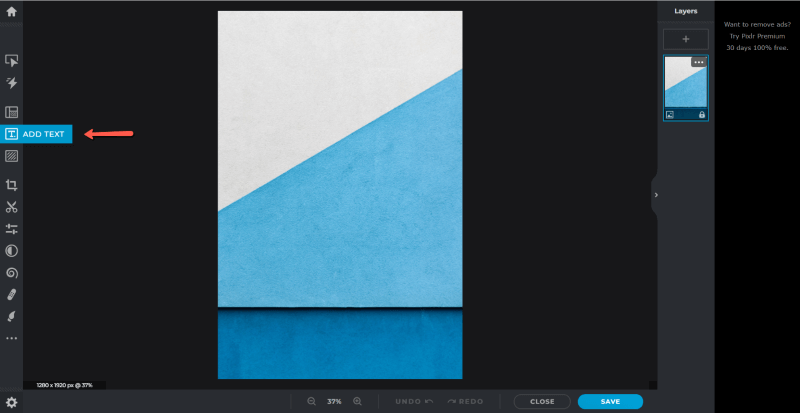Open the Add element fill tool
800x413 pixels.
[11, 156]
